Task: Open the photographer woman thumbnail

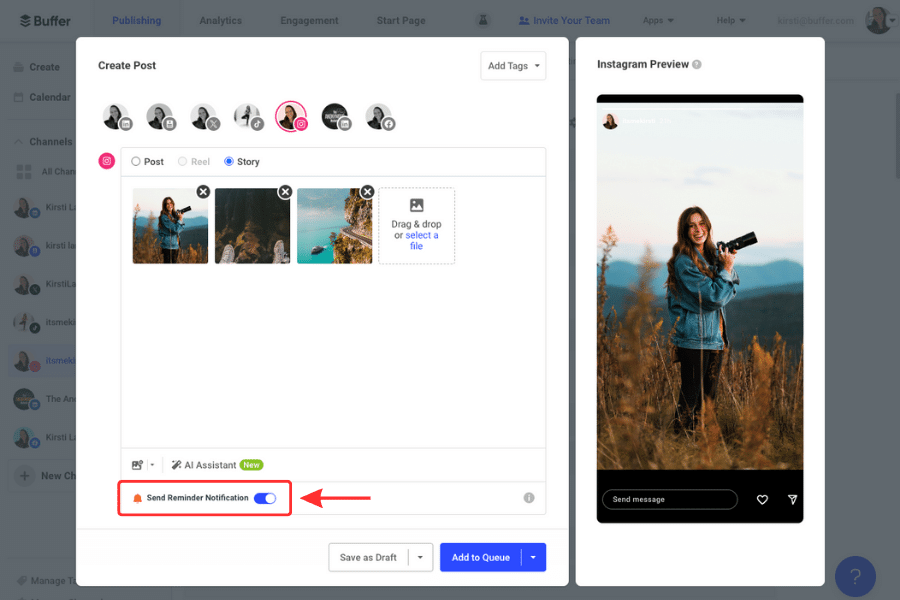Action: pyautogui.click(x=170, y=226)
